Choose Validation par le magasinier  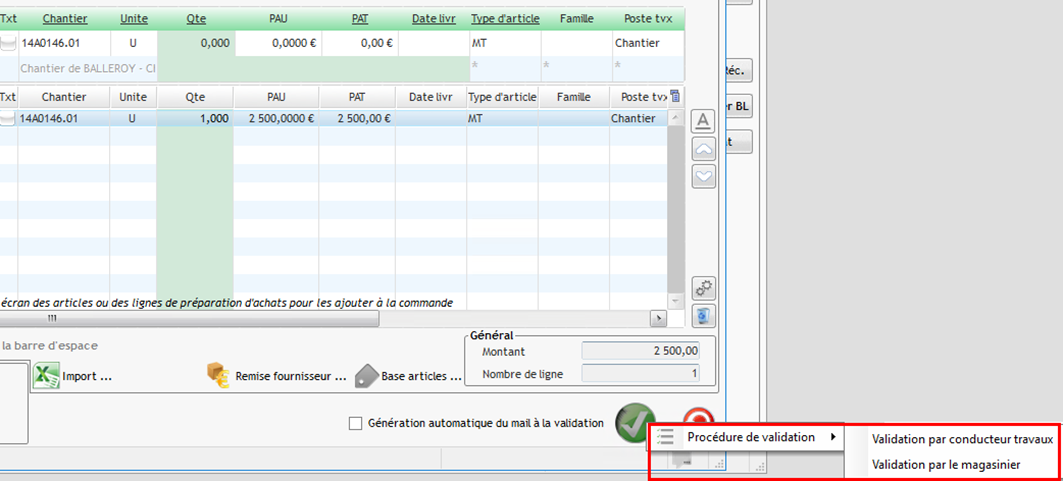pos(946,465)
